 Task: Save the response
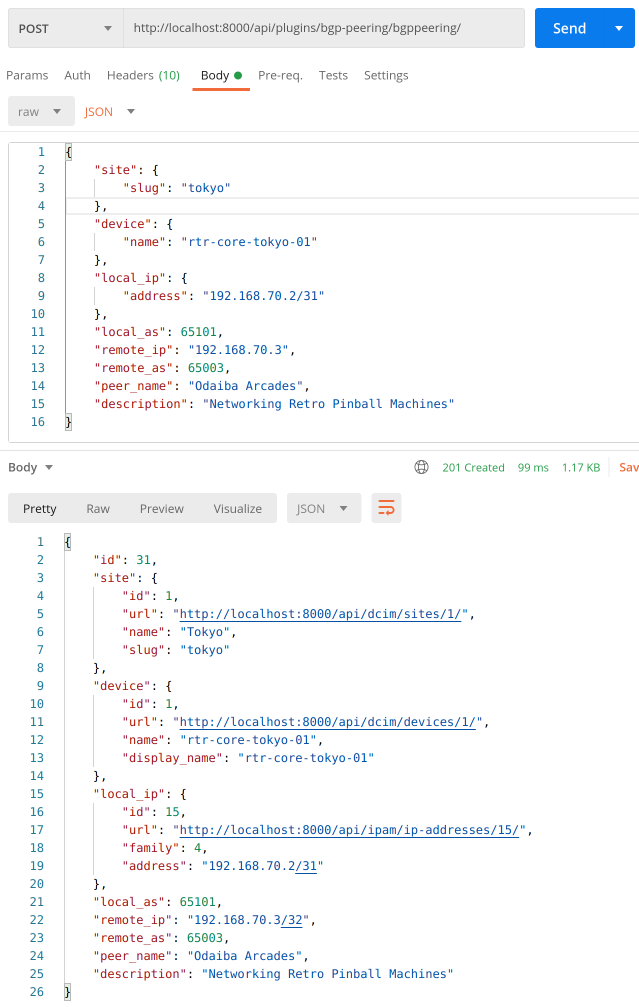628,468
